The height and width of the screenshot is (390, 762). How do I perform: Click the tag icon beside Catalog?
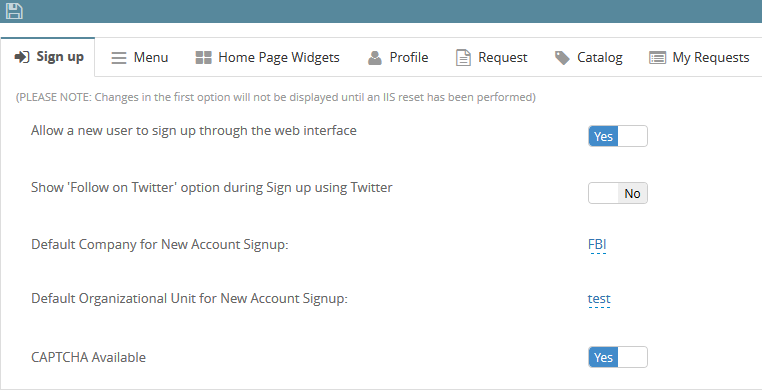coord(562,58)
